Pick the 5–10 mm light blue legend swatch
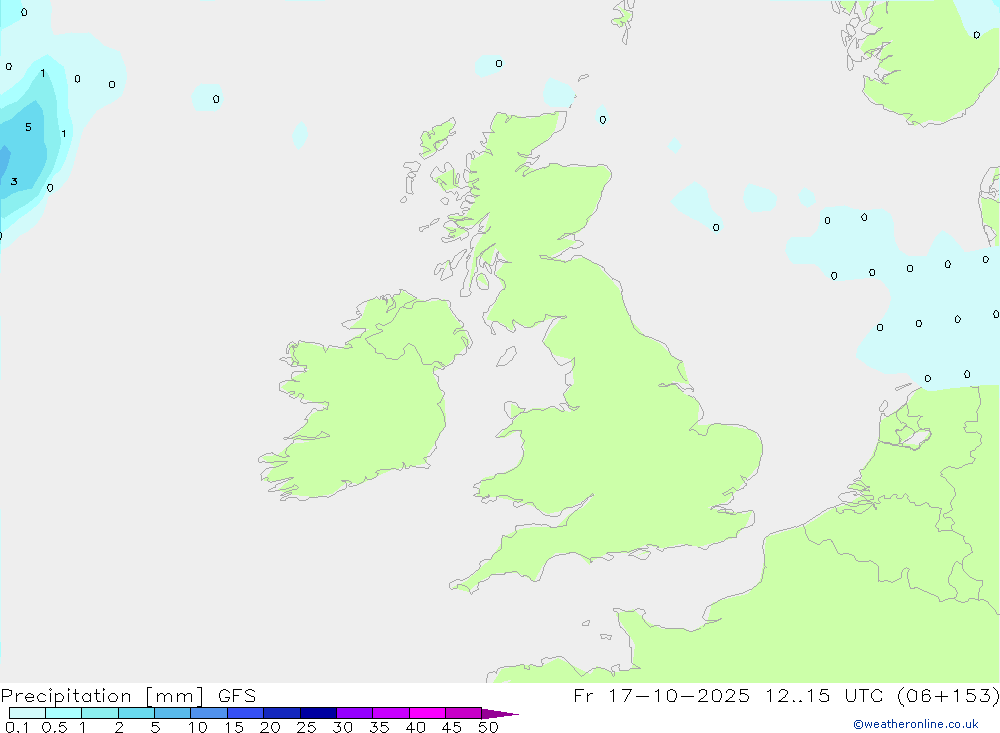This screenshot has width=1000, height=733. [173, 713]
